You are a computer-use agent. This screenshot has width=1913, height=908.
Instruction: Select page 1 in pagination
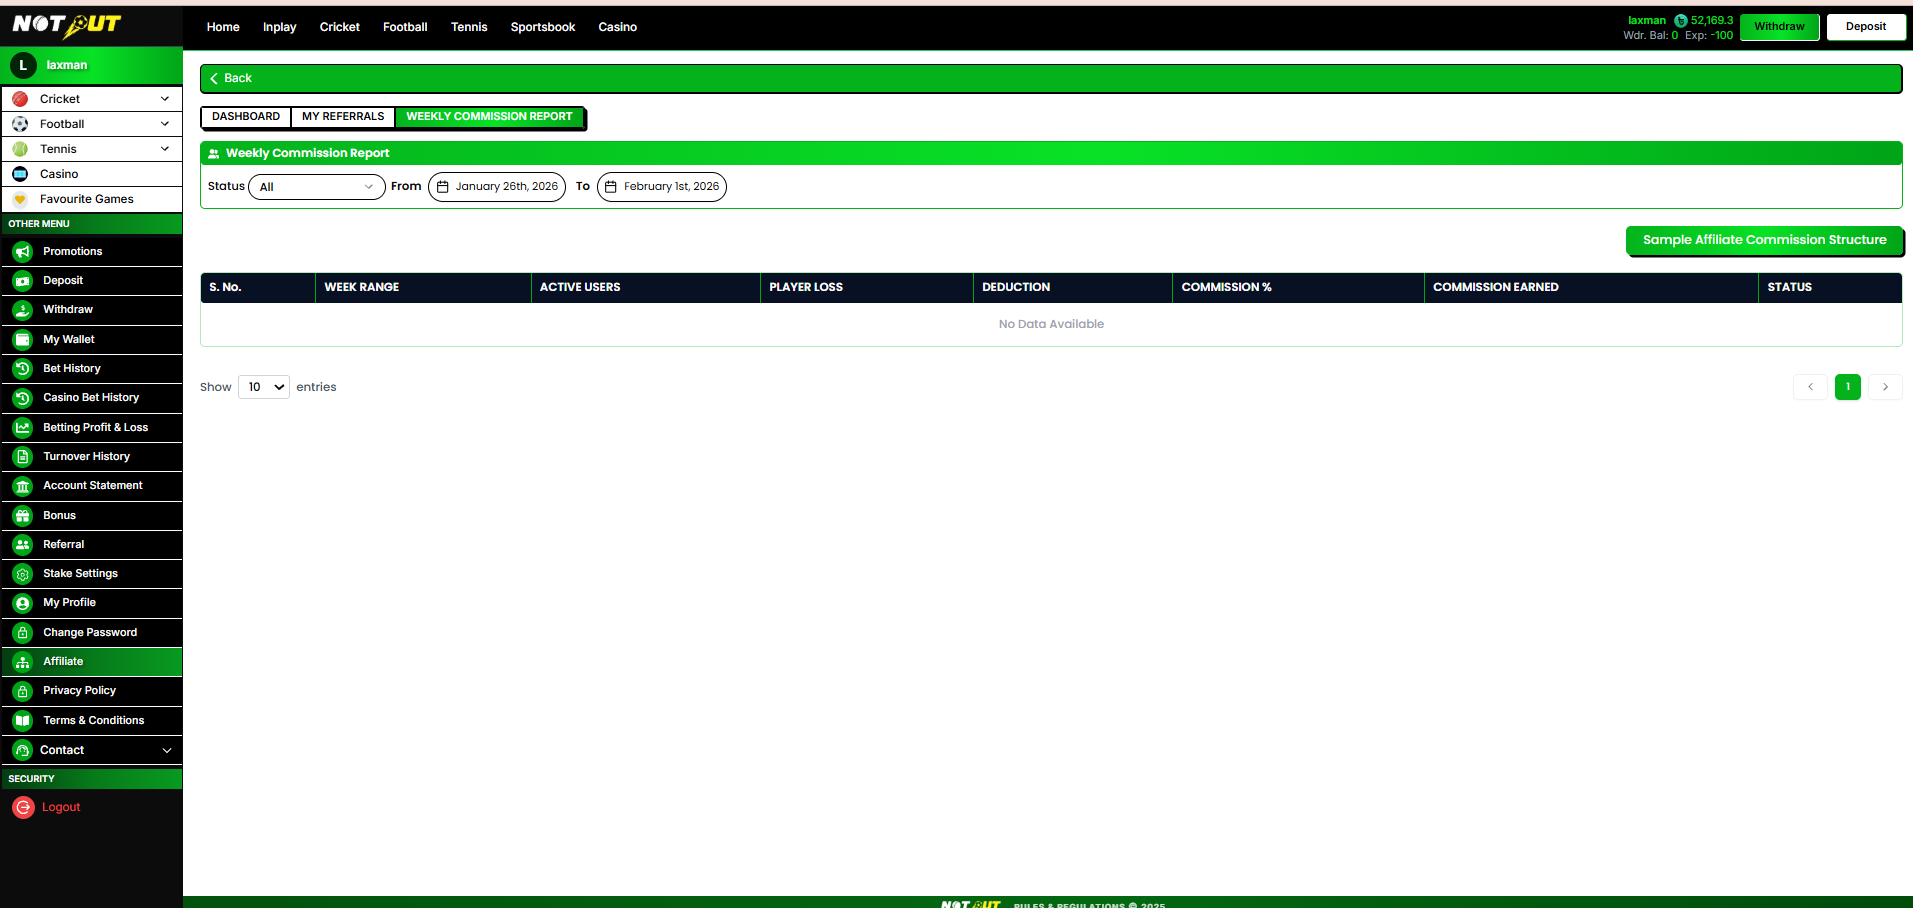pos(1848,387)
